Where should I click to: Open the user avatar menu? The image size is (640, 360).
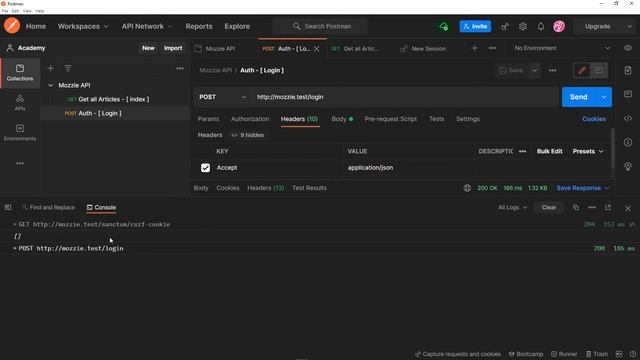(x=559, y=27)
